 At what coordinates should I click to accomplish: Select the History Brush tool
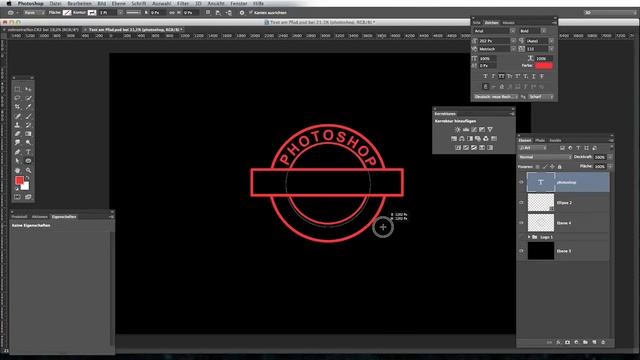28,125
